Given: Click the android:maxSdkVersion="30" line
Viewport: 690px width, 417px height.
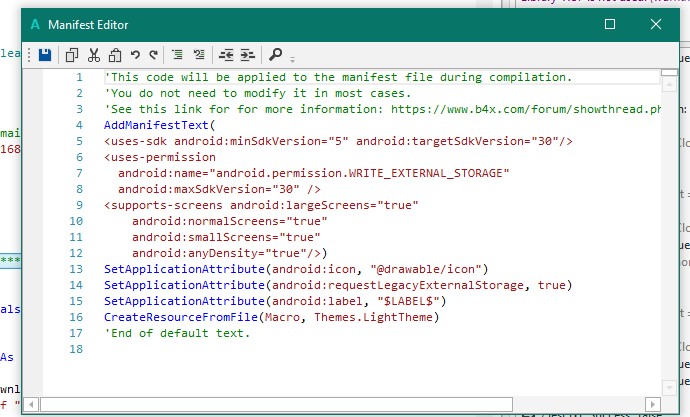Looking at the screenshot, I should [219, 189].
